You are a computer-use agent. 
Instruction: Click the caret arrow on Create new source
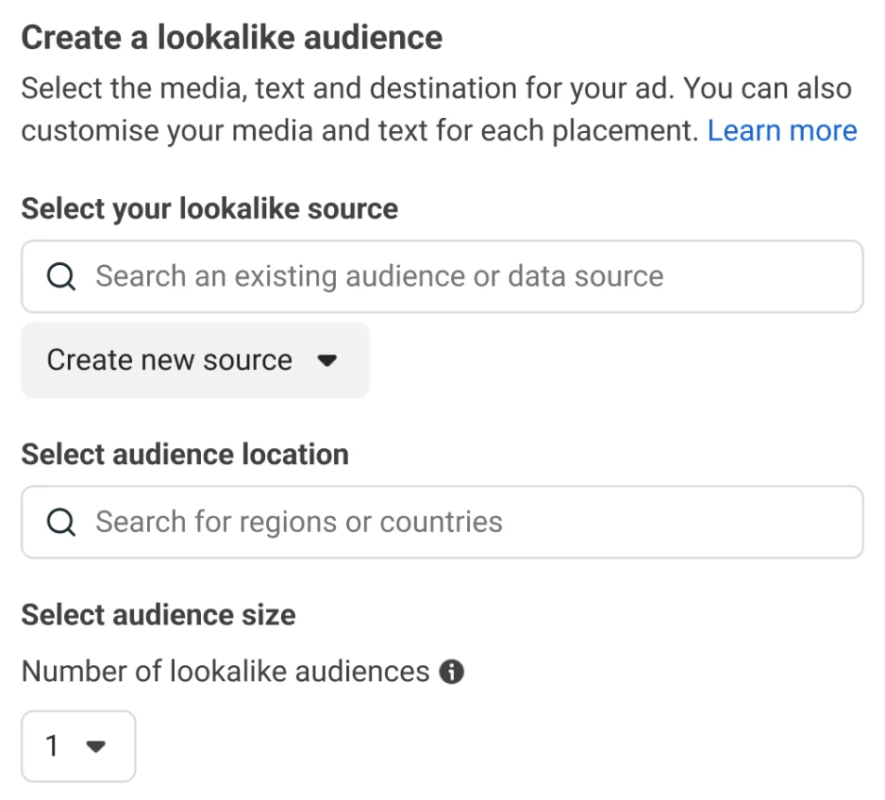tap(327, 361)
